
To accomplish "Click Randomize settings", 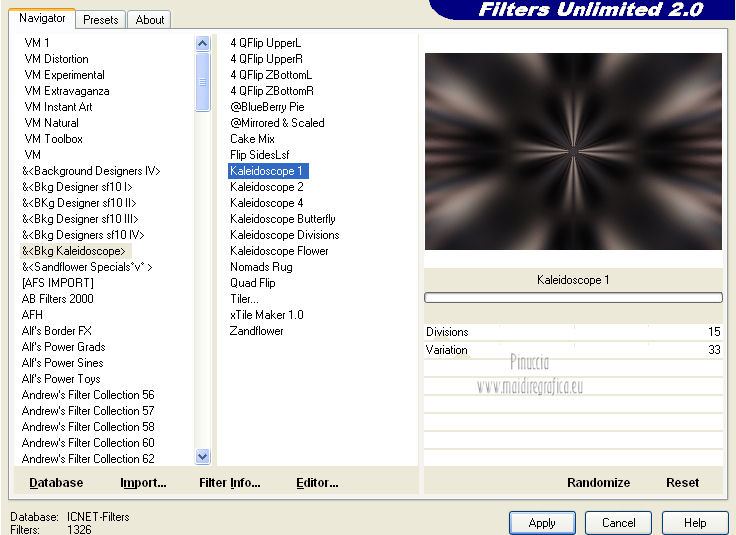I will [x=598, y=482].
